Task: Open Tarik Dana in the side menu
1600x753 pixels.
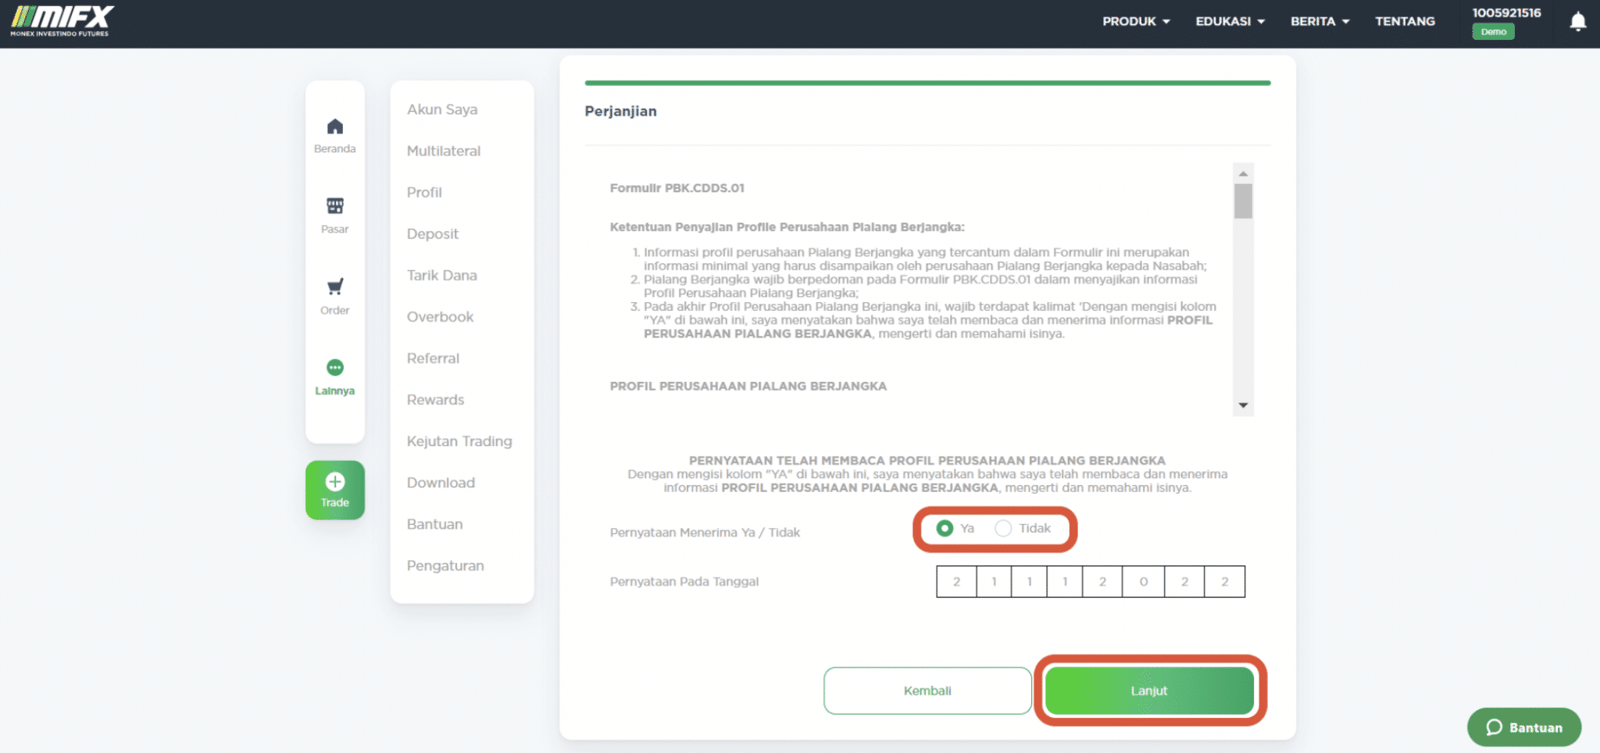Action: coord(441,275)
